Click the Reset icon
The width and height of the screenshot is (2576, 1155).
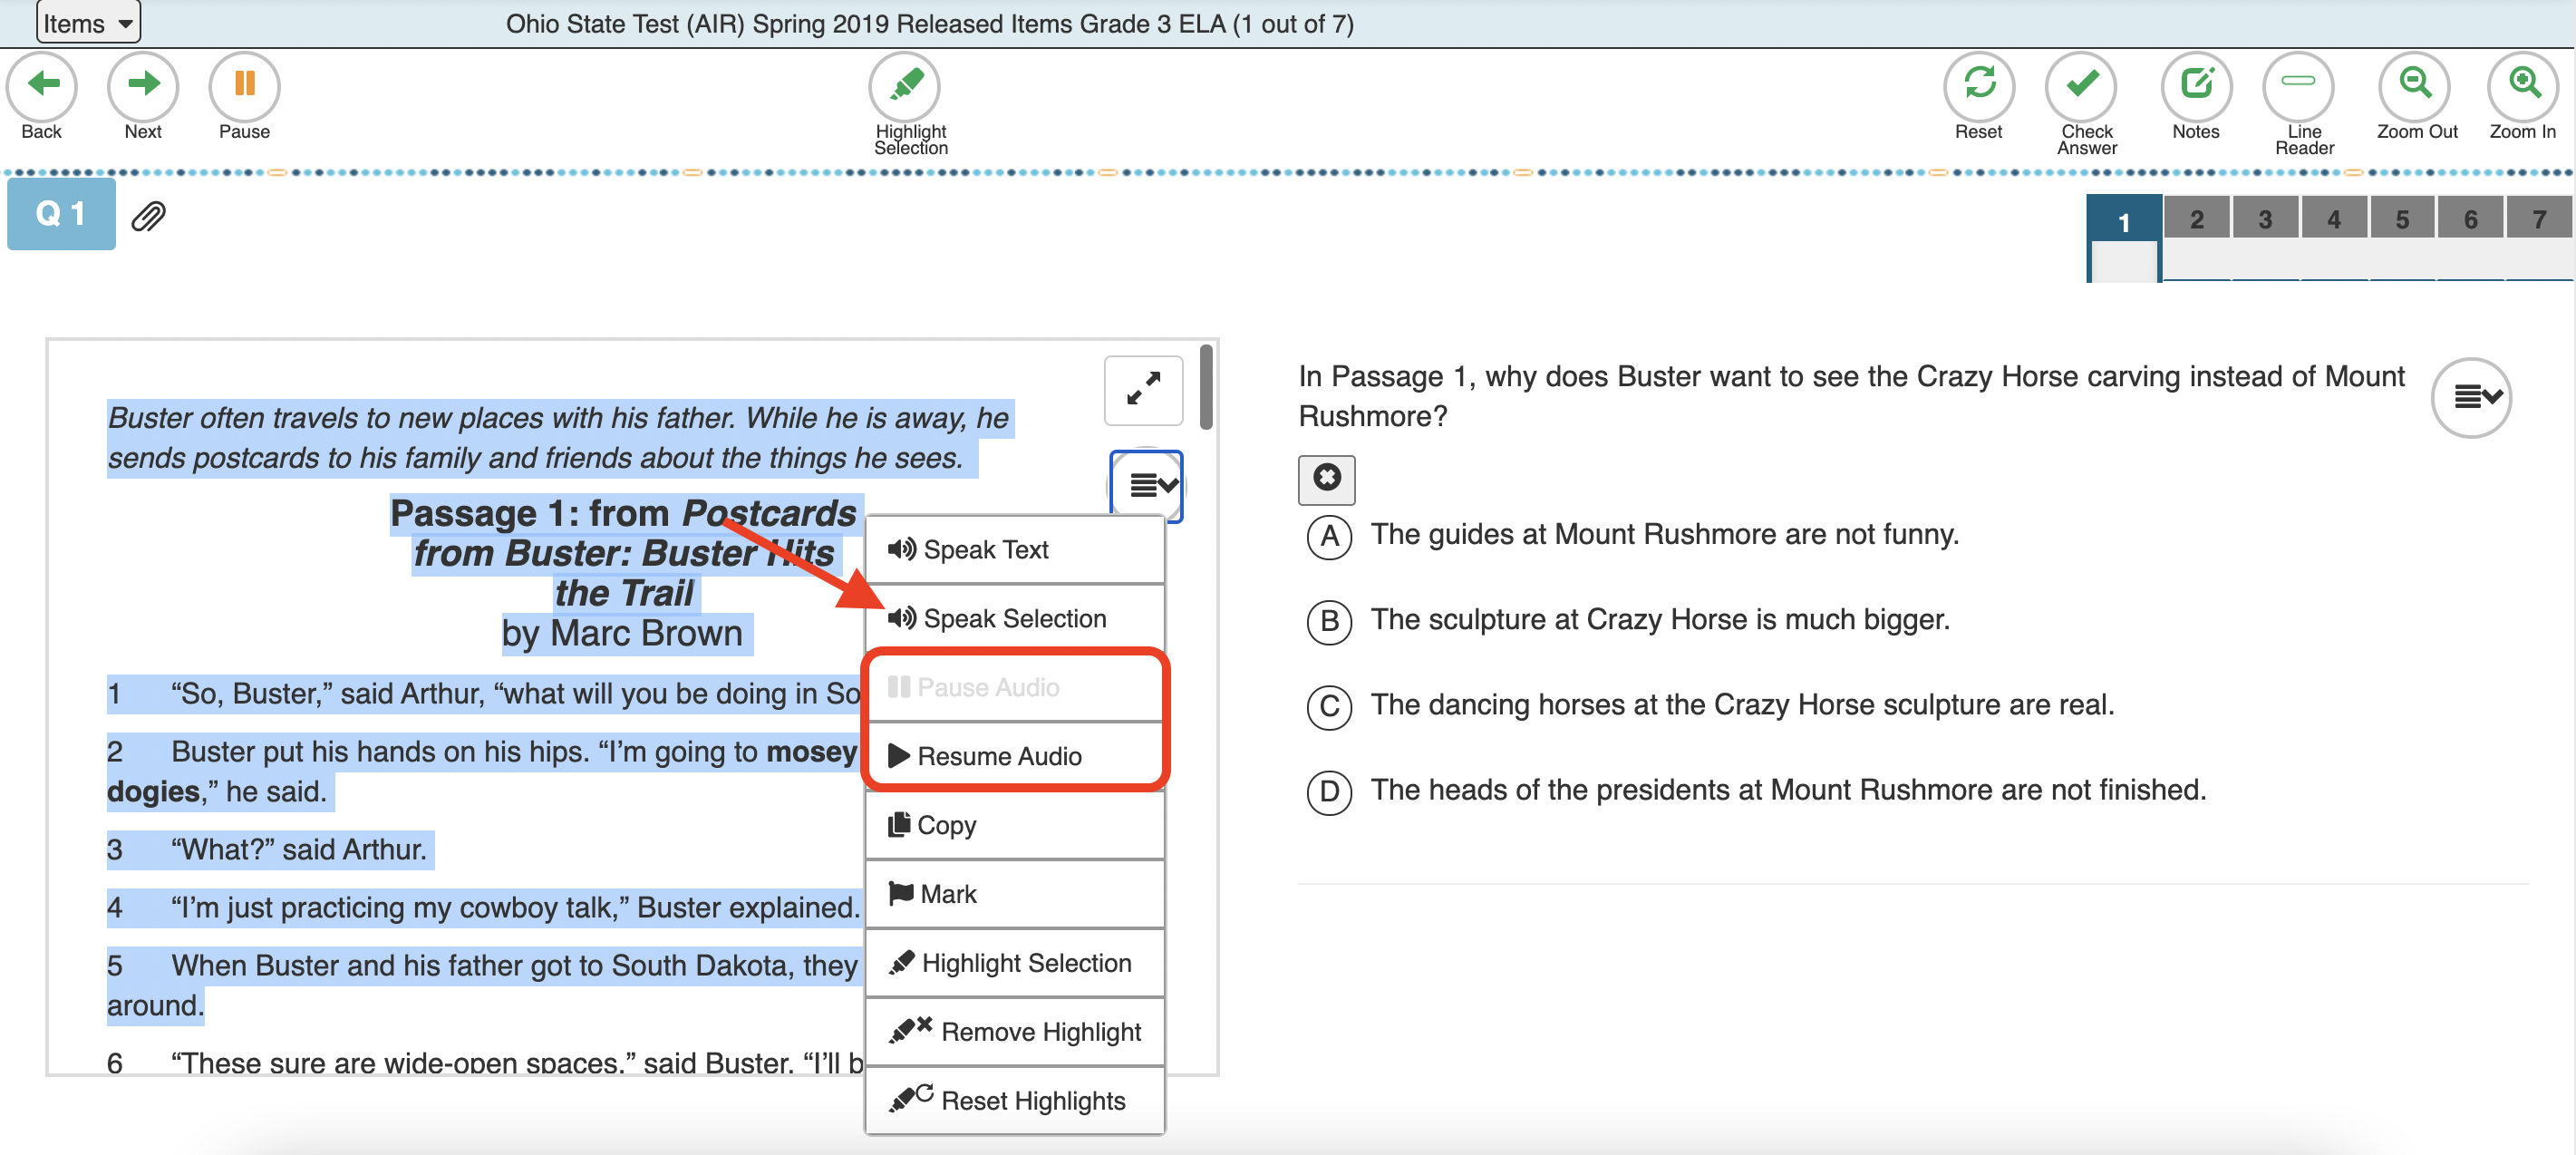click(1978, 86)
